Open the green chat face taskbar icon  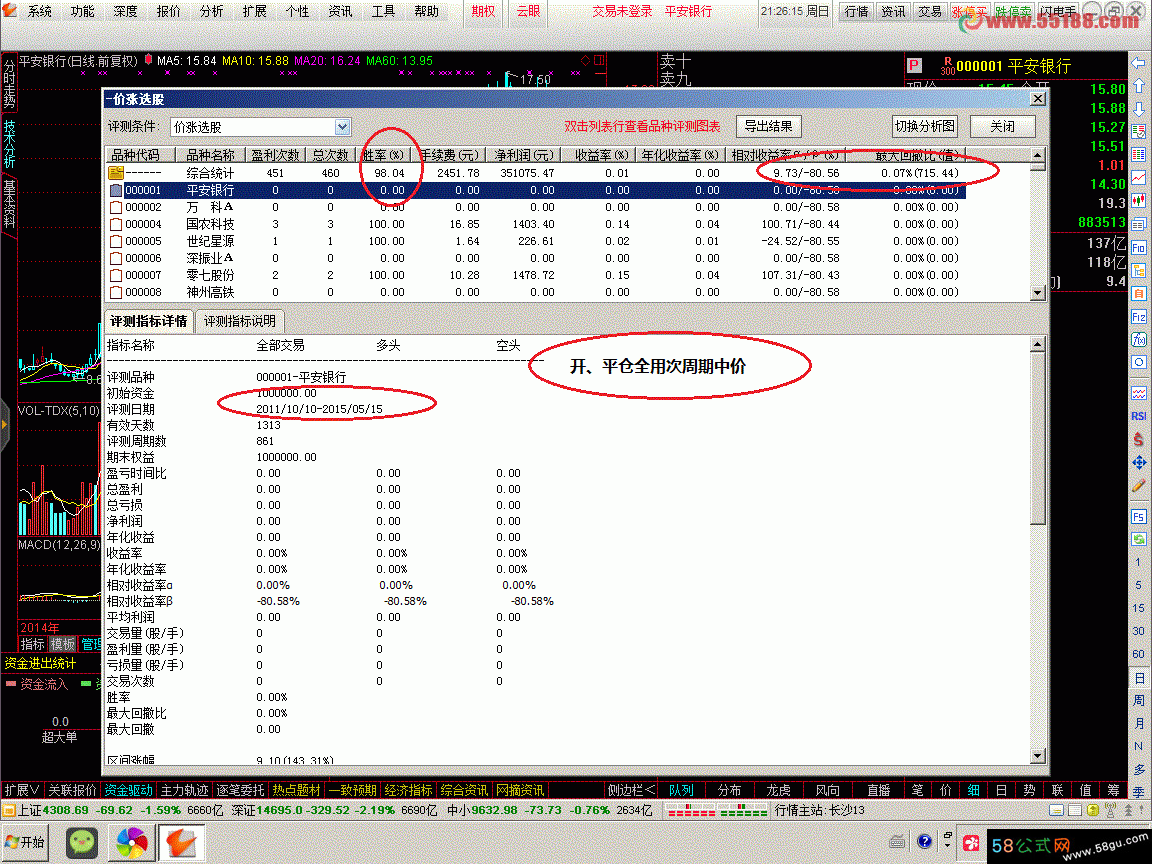coord(82,843)
